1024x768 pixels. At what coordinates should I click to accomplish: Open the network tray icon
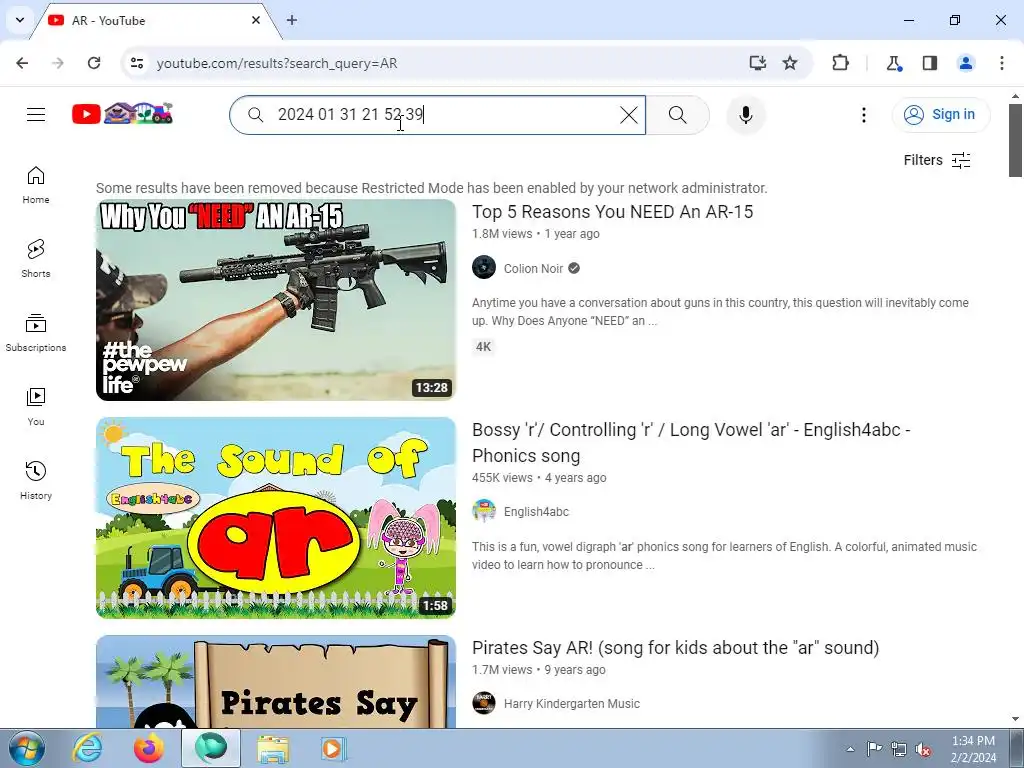click(x=899, y=749)
